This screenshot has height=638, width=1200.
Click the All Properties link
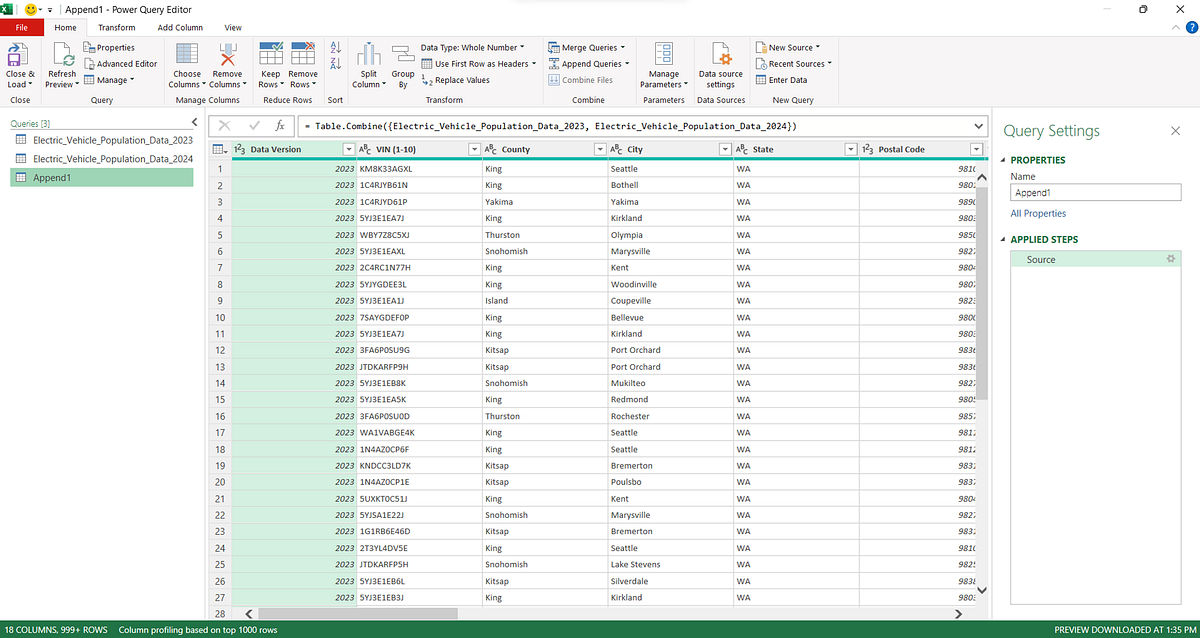(1038, 213)
